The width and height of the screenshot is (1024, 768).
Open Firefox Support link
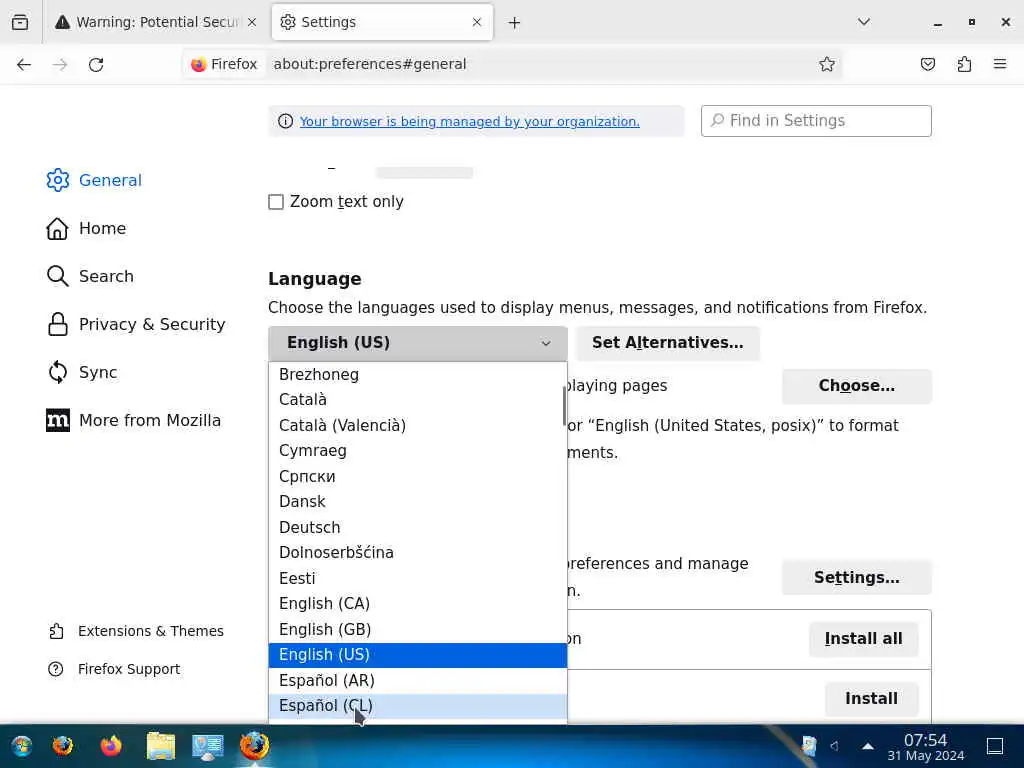click(114, 669)
